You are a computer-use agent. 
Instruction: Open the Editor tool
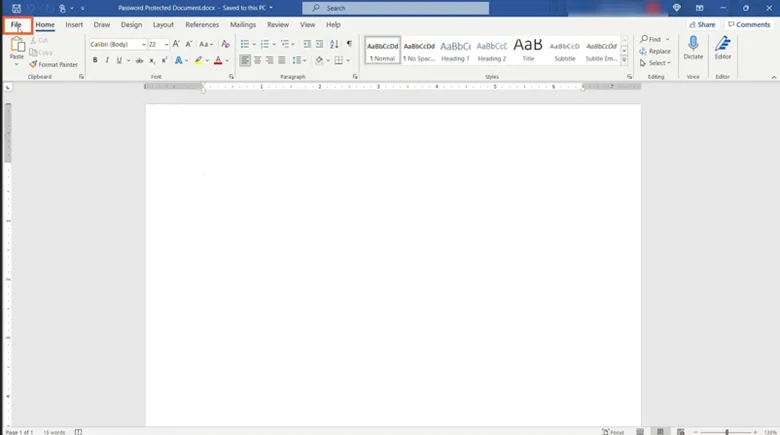point(723,48)
